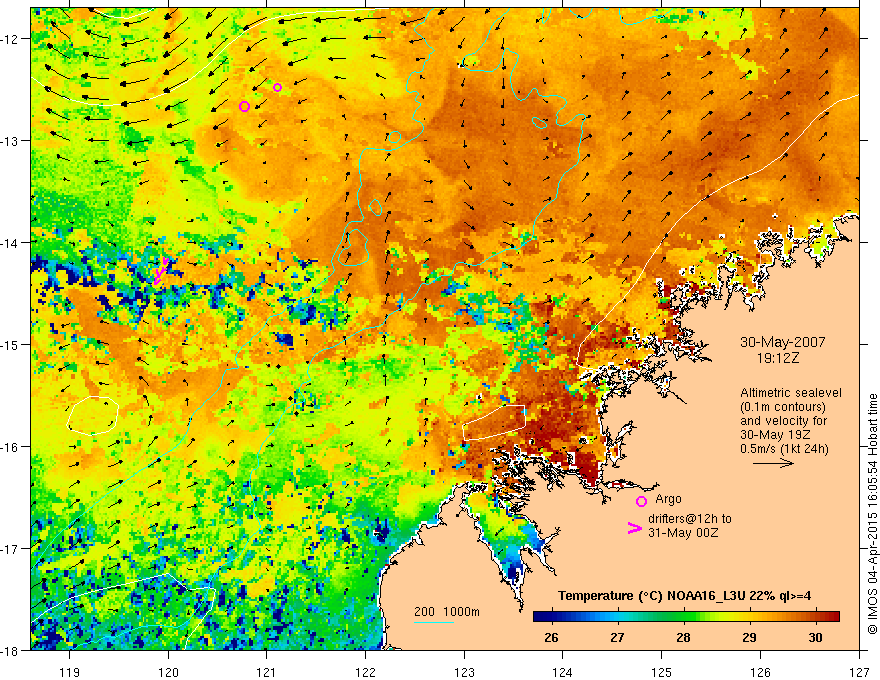Click the latitude axis label -16

10,447
